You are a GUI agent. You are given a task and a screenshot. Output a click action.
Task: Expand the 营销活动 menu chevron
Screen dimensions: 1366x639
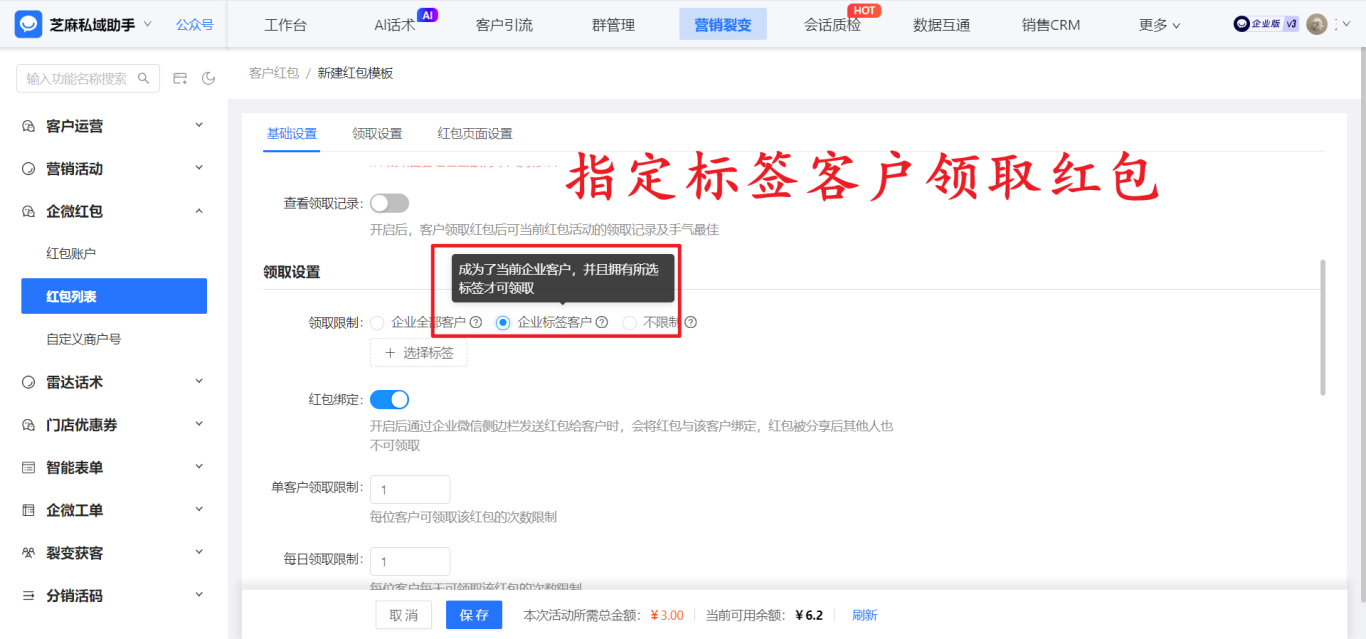pyautogui.click(x=199, y=168)
